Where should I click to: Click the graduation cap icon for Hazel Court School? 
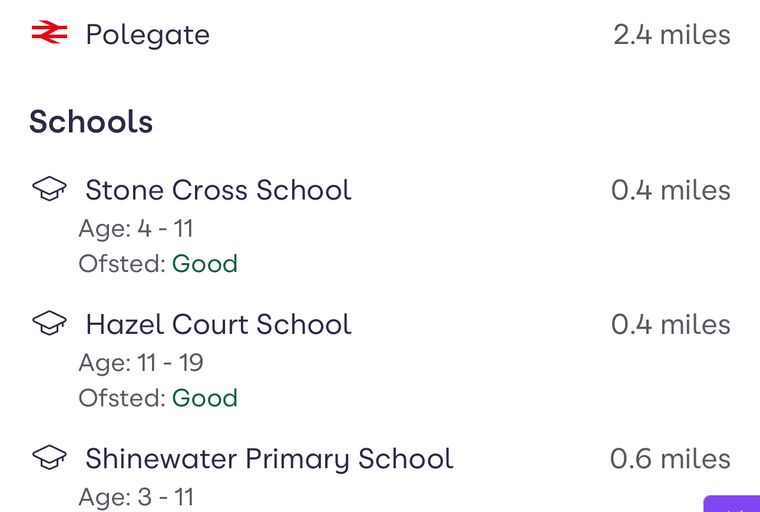(x=49, y=323)
